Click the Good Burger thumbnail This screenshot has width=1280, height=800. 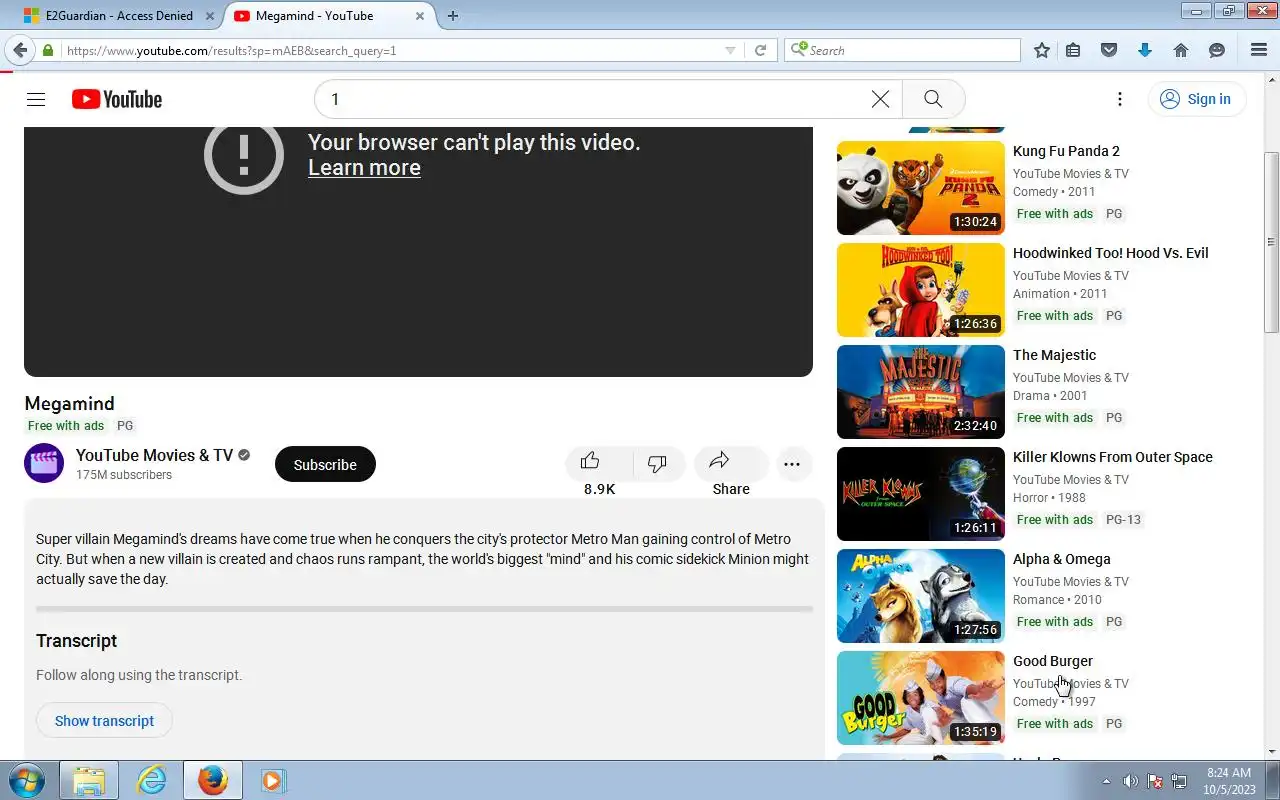point(921,698)
